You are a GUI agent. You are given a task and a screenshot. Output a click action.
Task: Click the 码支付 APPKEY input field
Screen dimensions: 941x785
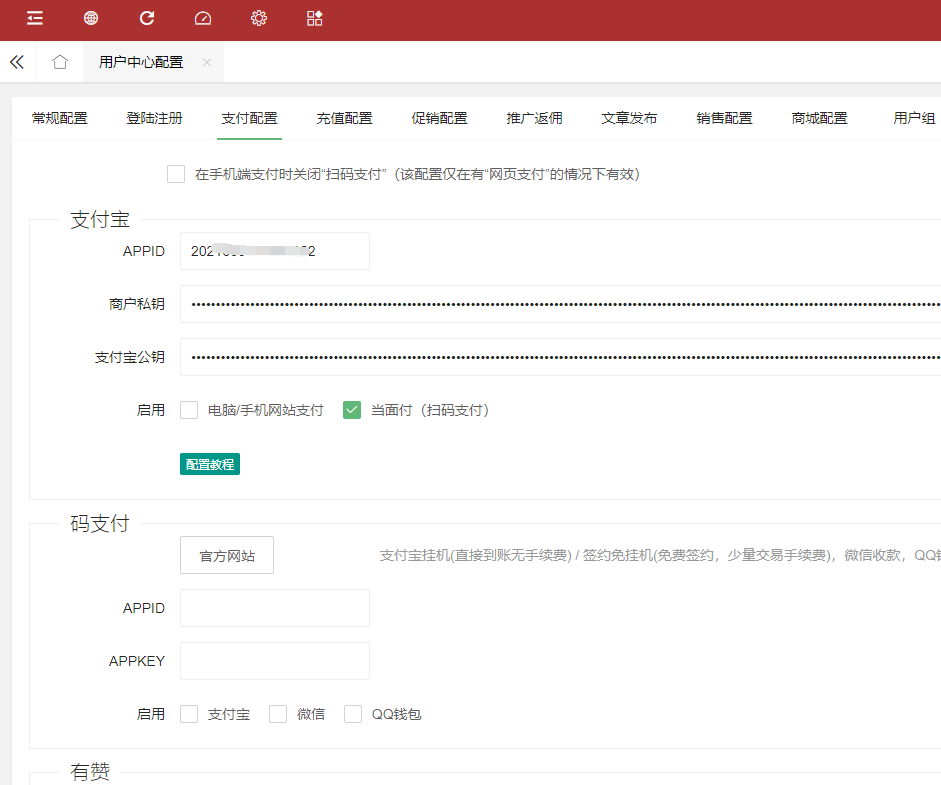tap(275, 661)
